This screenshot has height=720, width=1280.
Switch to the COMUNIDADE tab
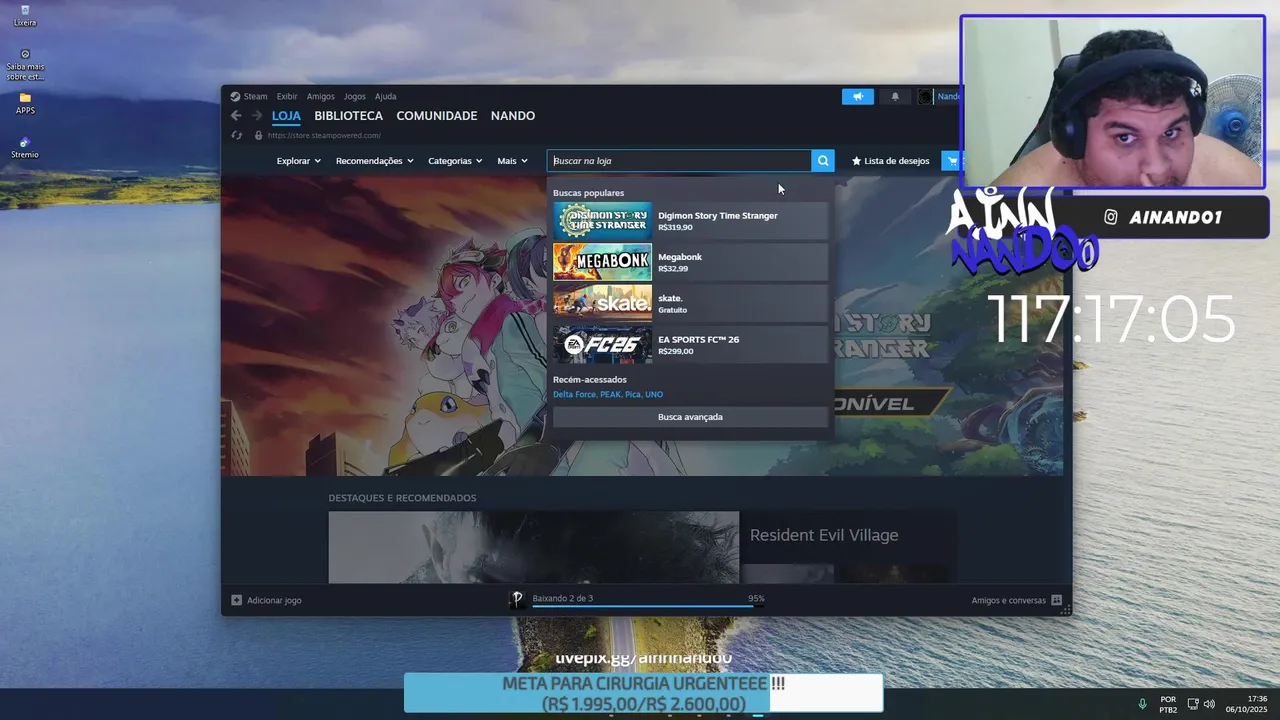437,116
